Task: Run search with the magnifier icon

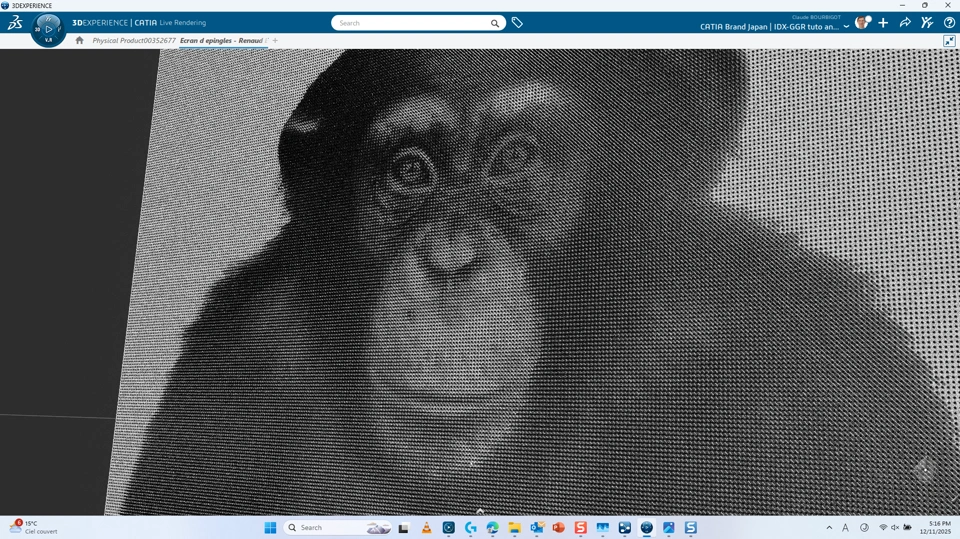Action: click(x=495, y=23)
